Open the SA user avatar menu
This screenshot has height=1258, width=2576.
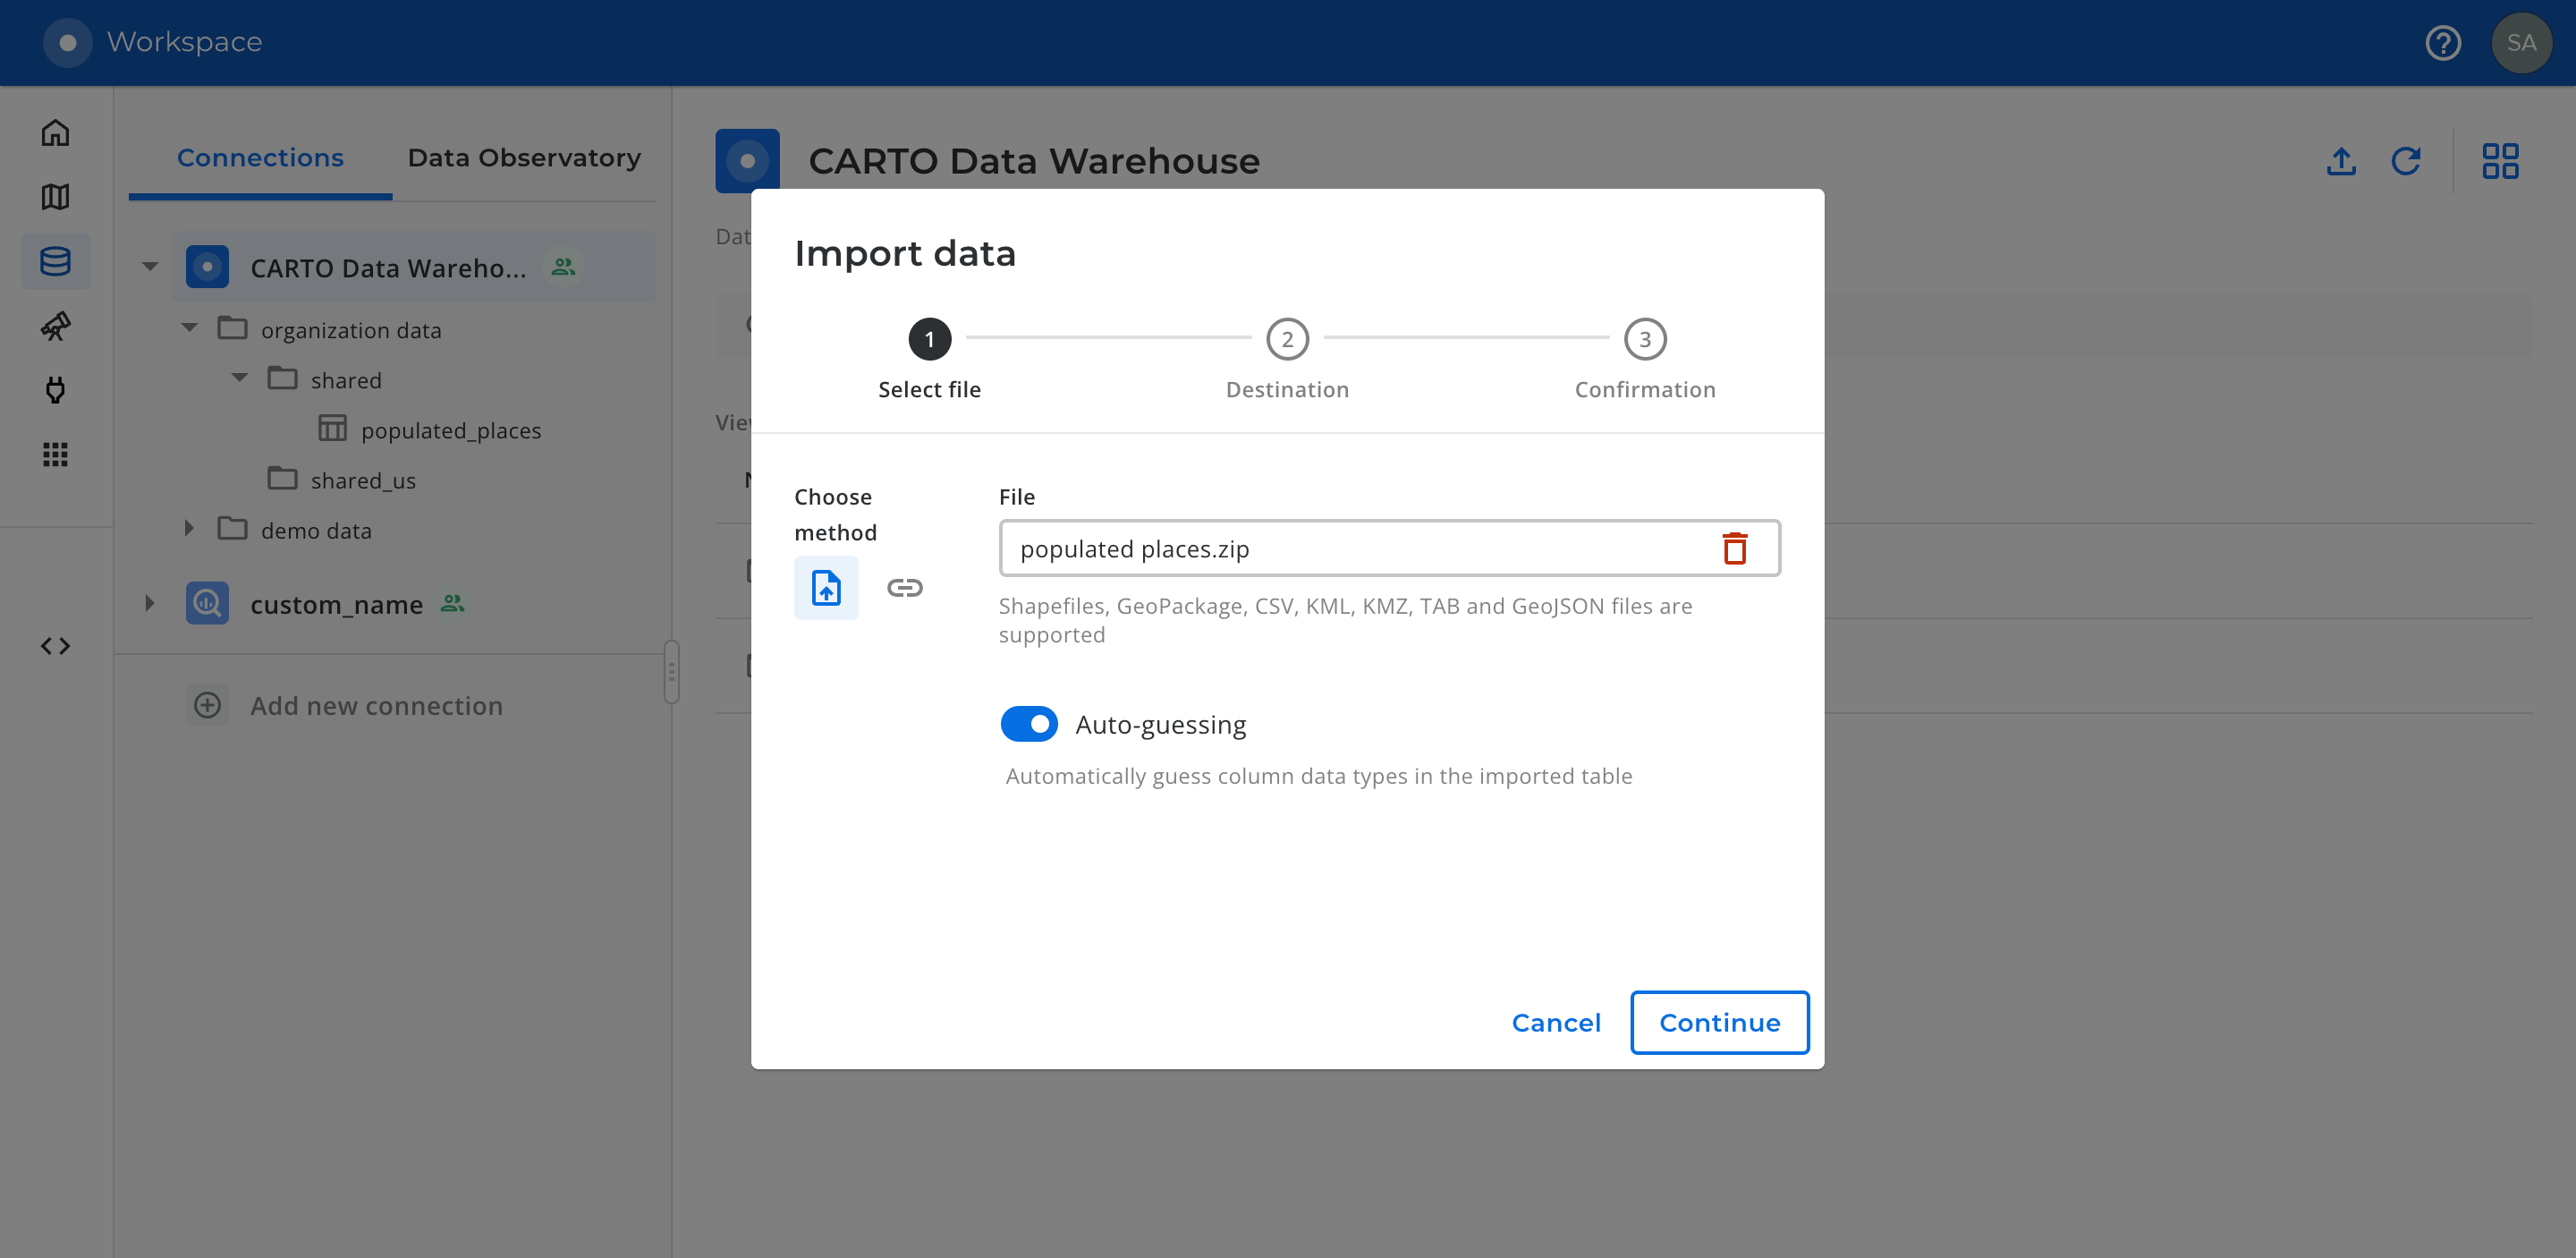2521,43
